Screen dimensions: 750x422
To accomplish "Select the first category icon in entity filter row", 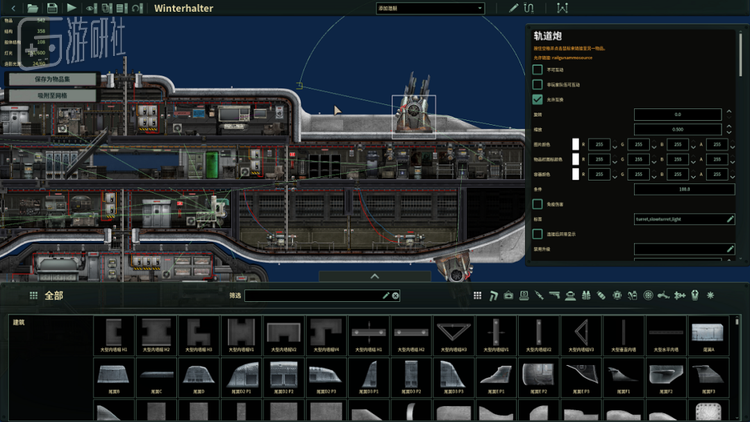I will [x=478, y=296].
